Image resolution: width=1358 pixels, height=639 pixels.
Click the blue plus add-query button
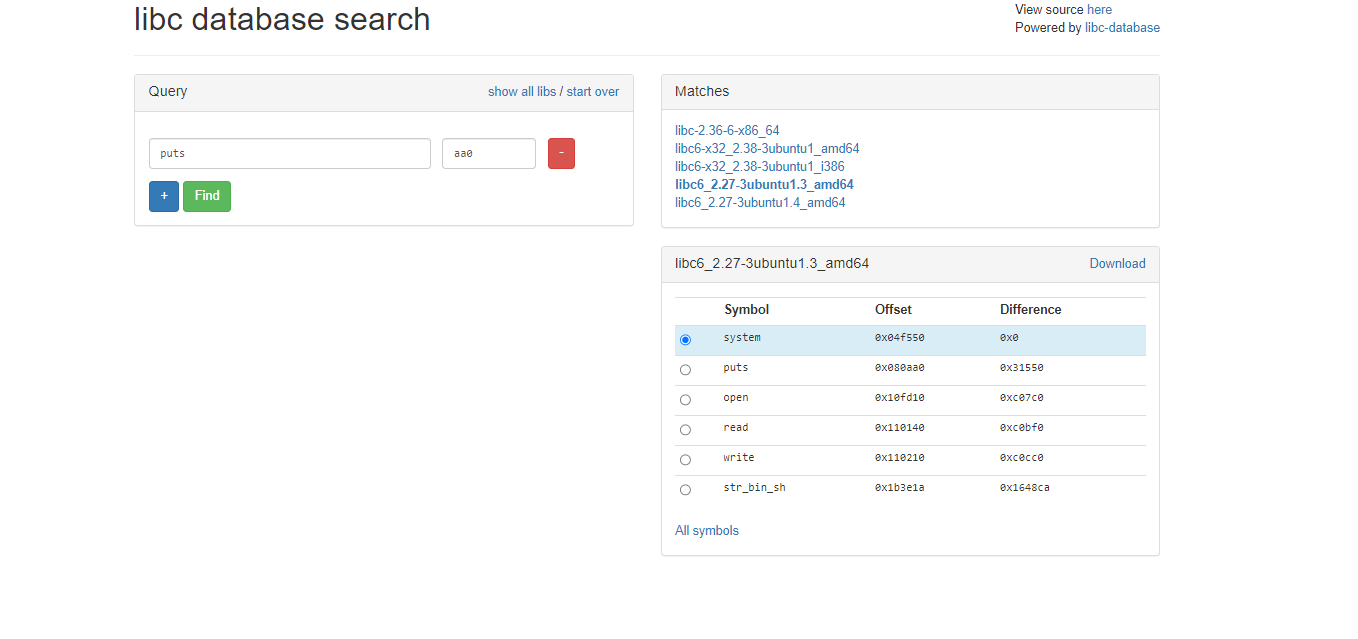pos(164,196)
